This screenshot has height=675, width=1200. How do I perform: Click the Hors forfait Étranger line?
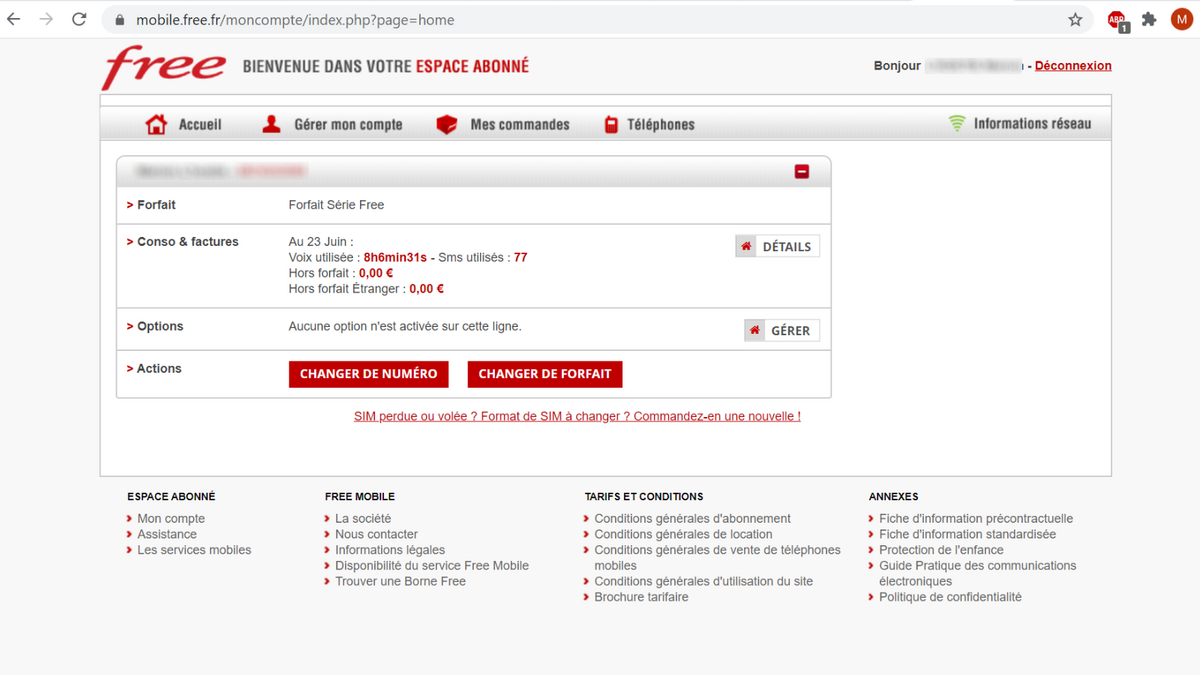[366, 289]
